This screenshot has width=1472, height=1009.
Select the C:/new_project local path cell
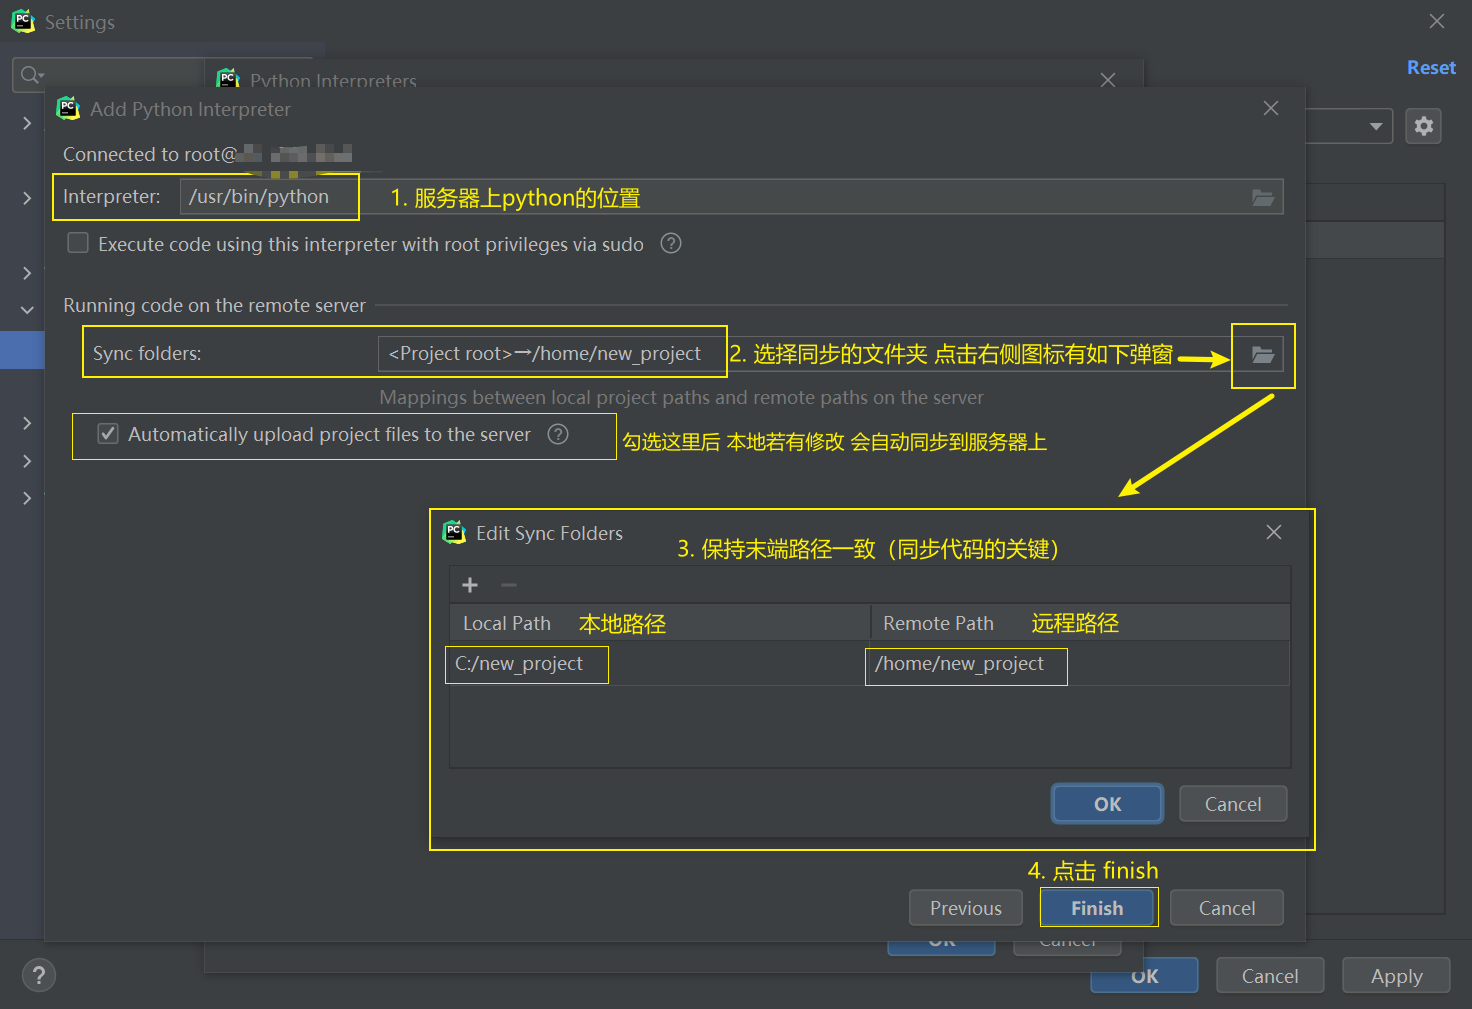click(520, 664)
